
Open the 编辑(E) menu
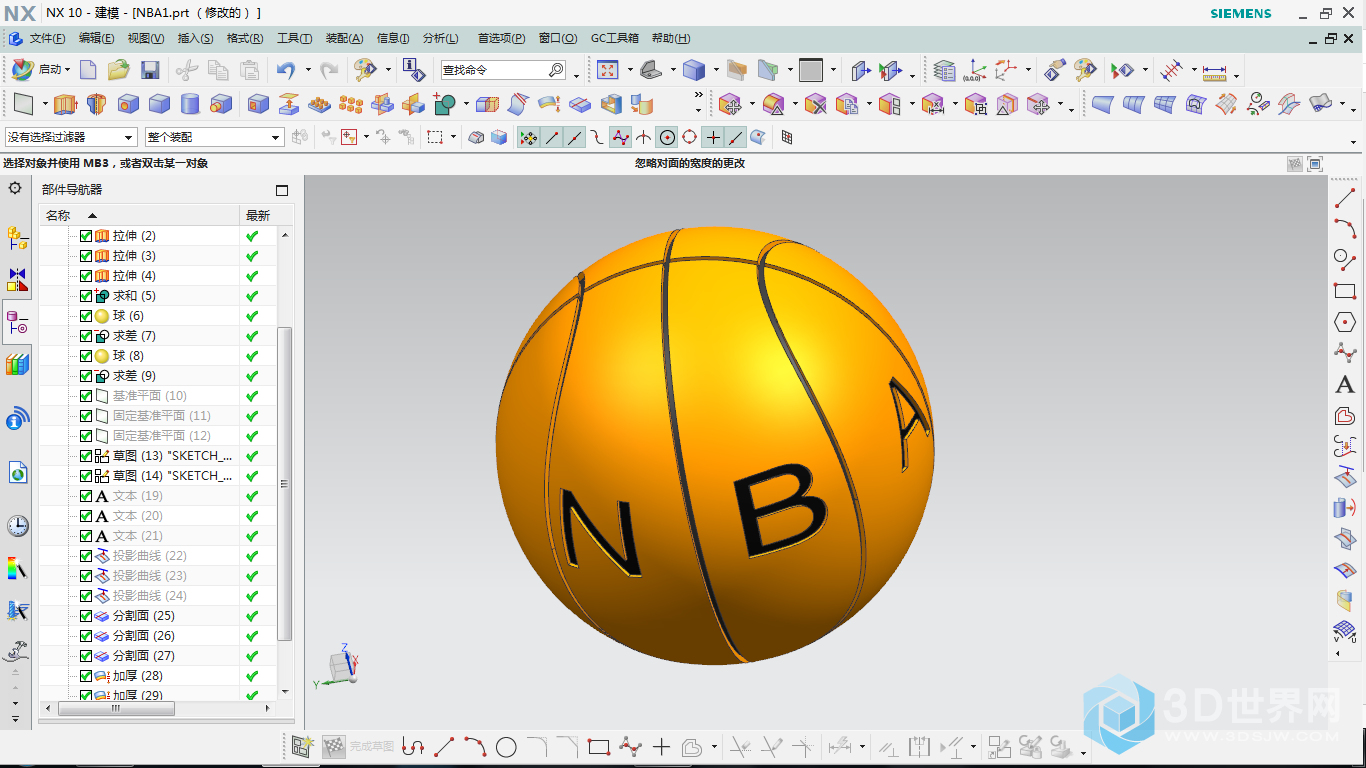[x=96, y=38]
